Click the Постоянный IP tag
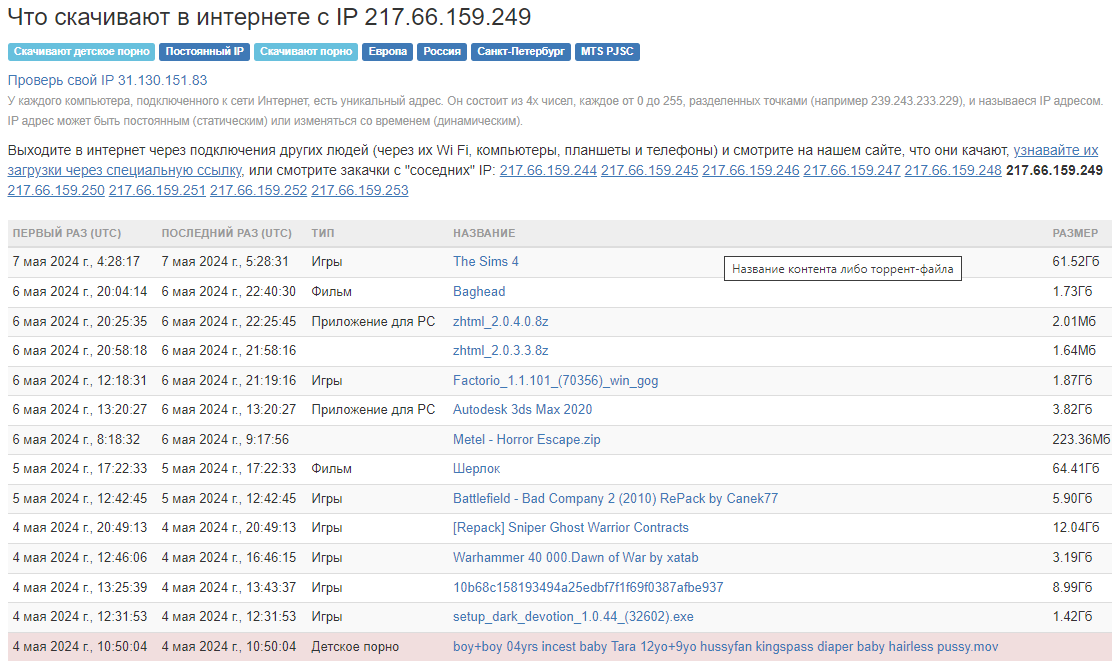Image resolution: width=1112 pixels, height=661 pixels. point(204,52)
